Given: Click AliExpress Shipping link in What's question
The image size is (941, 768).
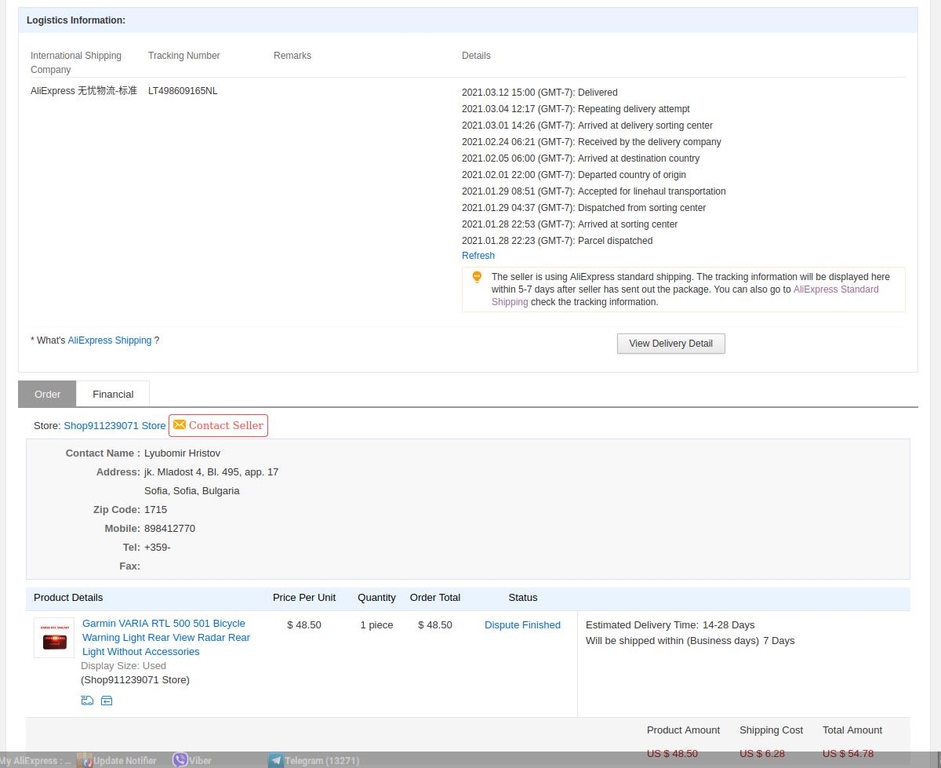Looking at the screenshot, I should [109, 341].
